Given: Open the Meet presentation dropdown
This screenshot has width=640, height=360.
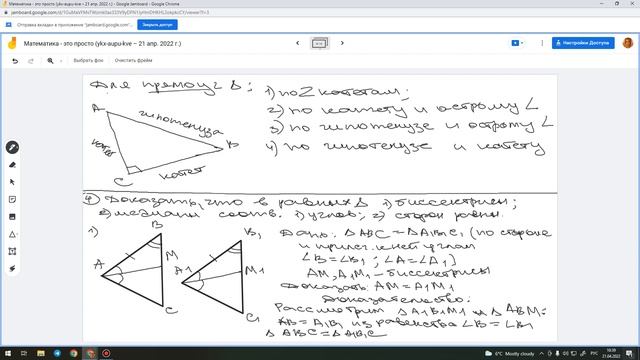Looking at the screenshot, I should click(x=518, y=43).
